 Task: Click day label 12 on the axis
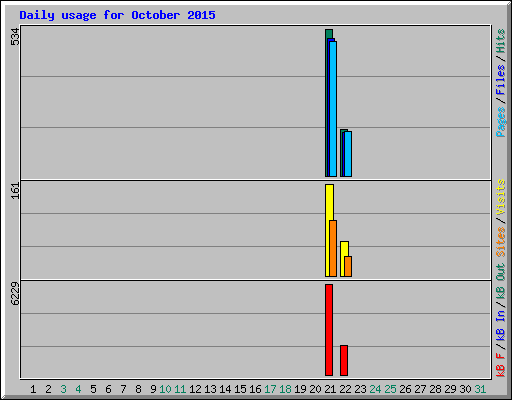pos(195,389)
